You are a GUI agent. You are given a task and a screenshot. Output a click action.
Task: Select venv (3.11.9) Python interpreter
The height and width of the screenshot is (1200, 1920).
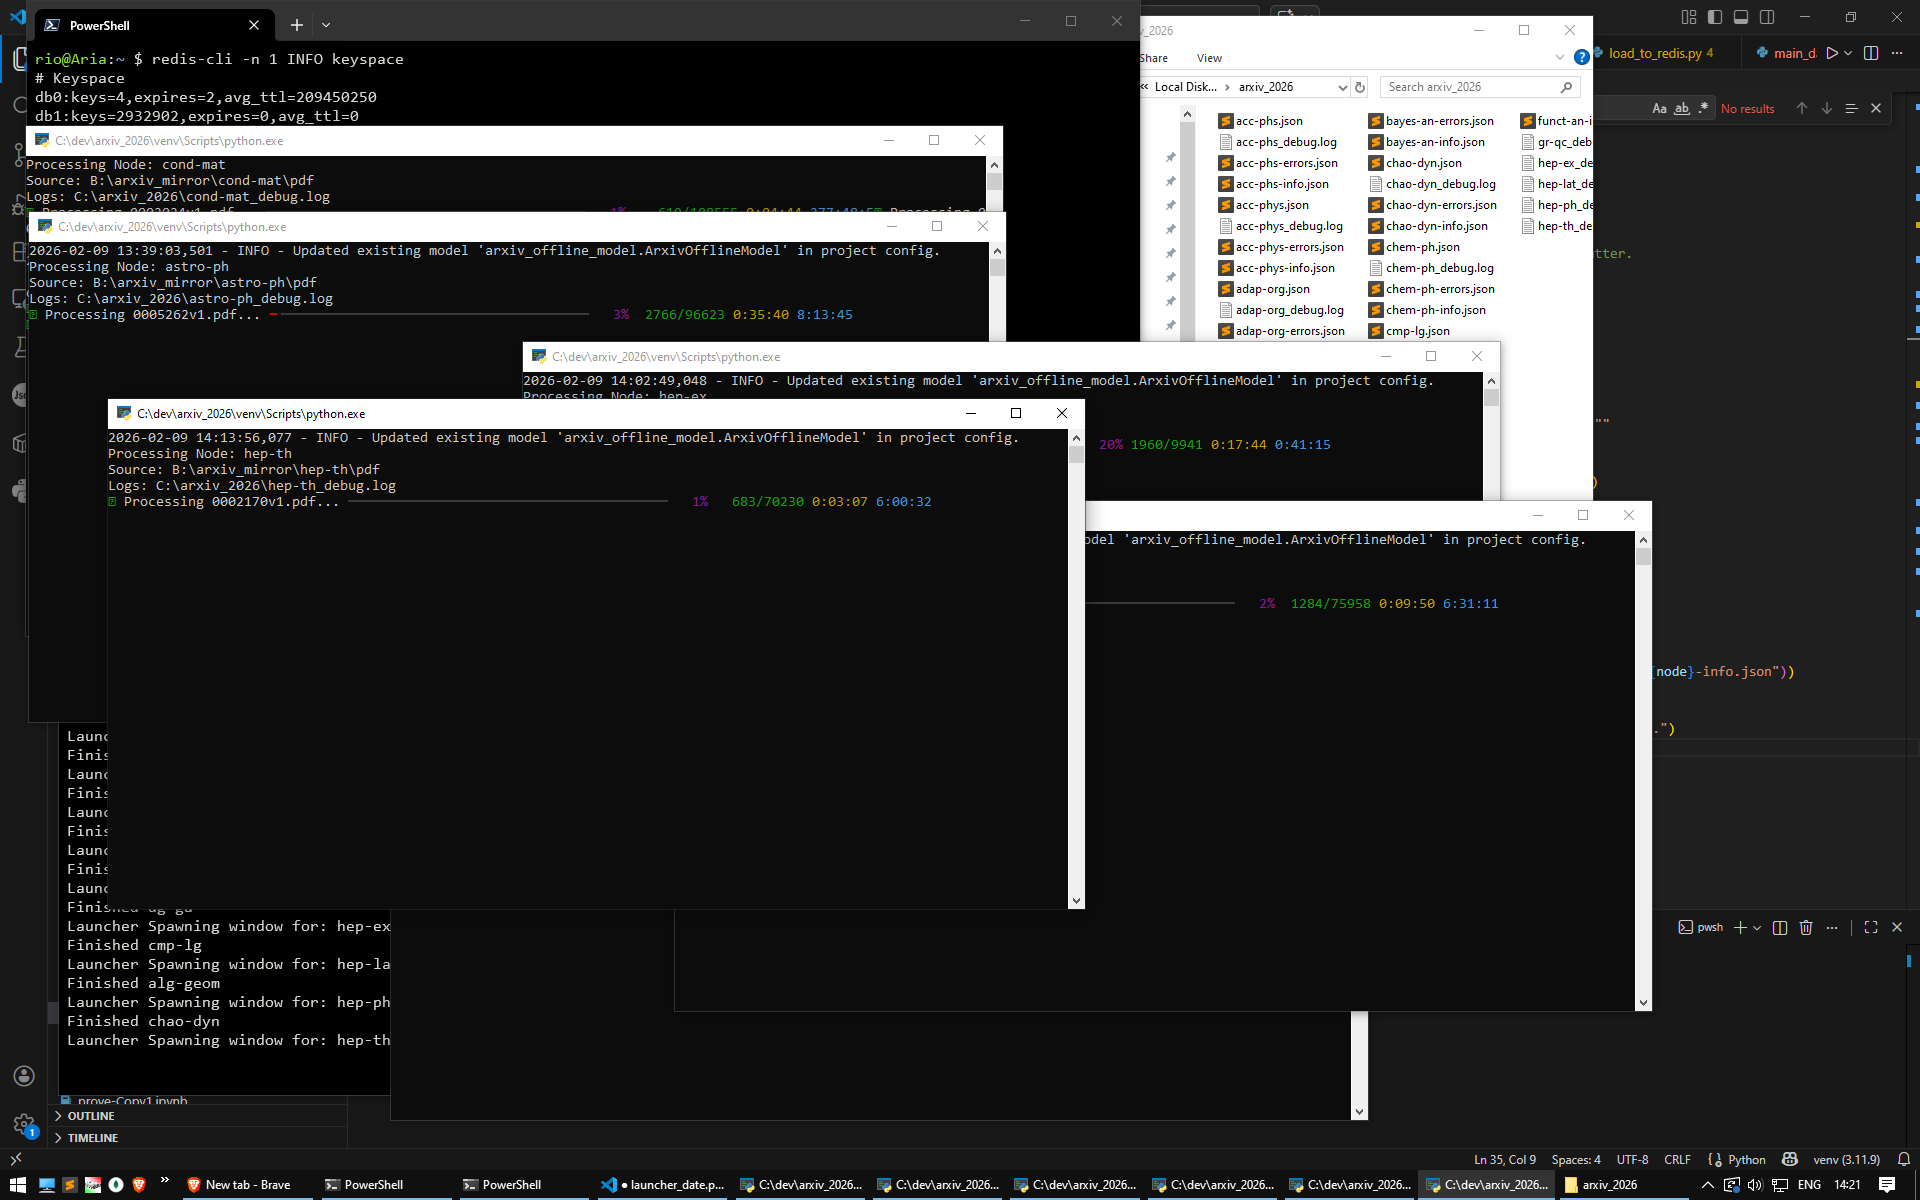coord(1846,1159)
